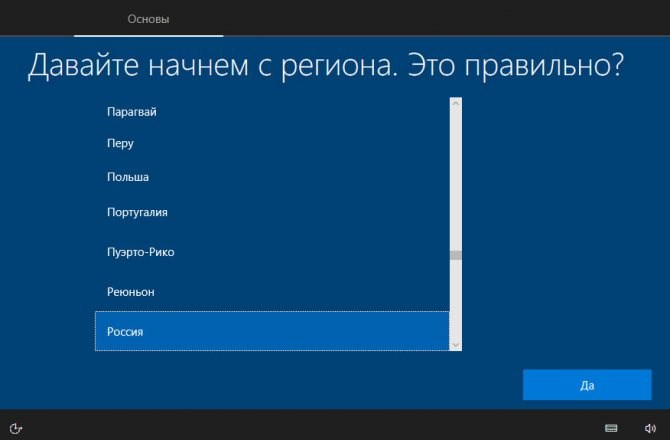The height and width of the screenshot is (440, 670).
Task: Open the on-screen keyboard icon
Action: coord(611,428)
